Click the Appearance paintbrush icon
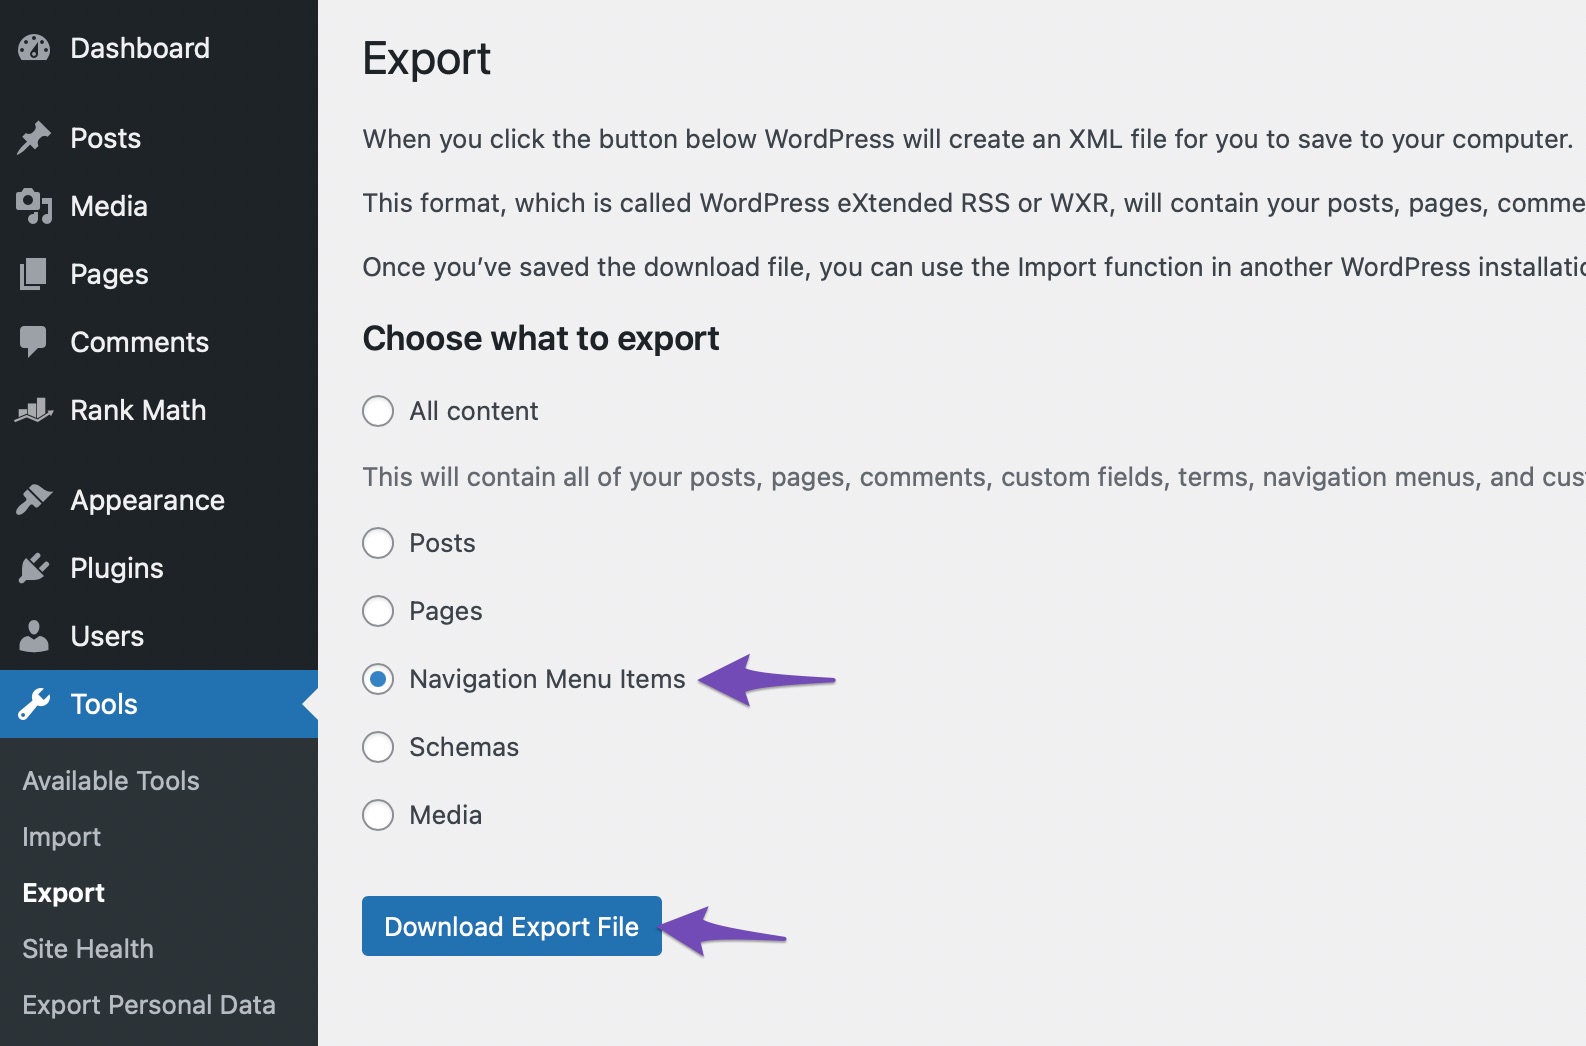 pyautogui.click(x=34, y=500)
